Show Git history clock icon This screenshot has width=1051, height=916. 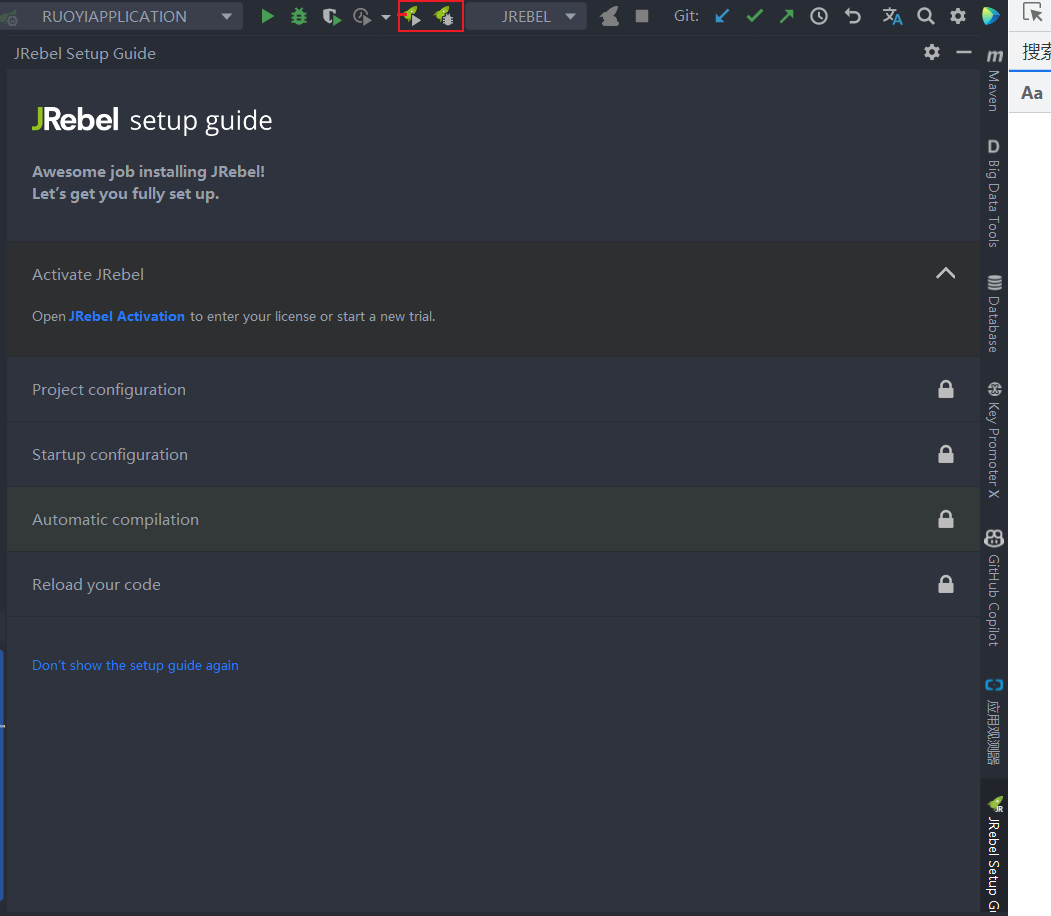tap(818, 16)
